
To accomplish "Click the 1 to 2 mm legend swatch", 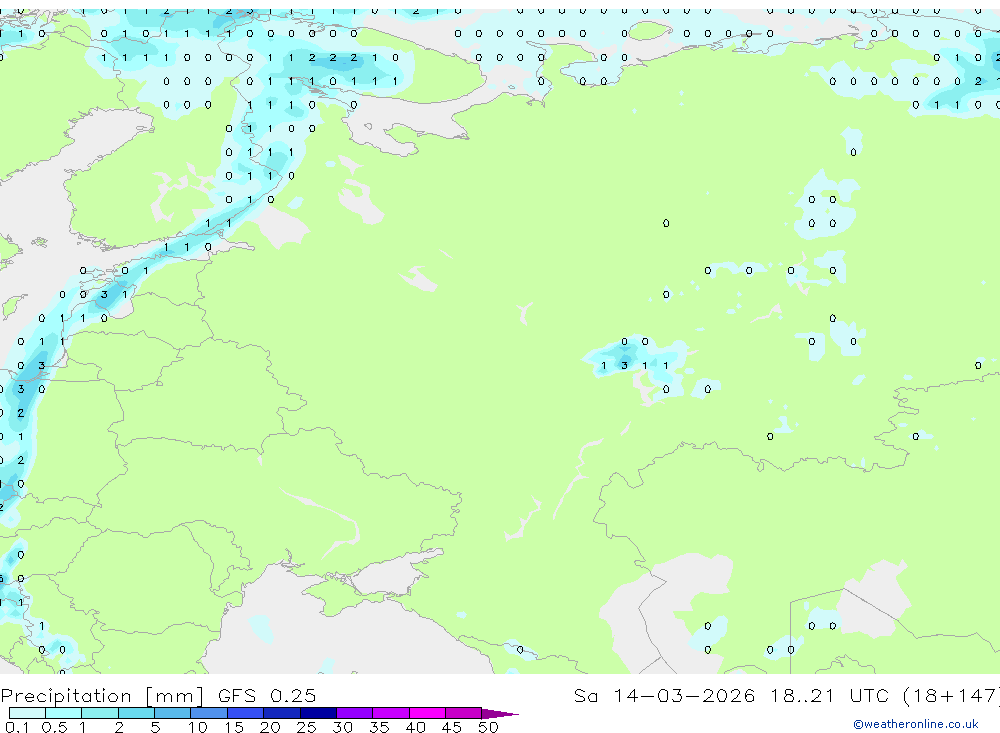I will 100,713.
